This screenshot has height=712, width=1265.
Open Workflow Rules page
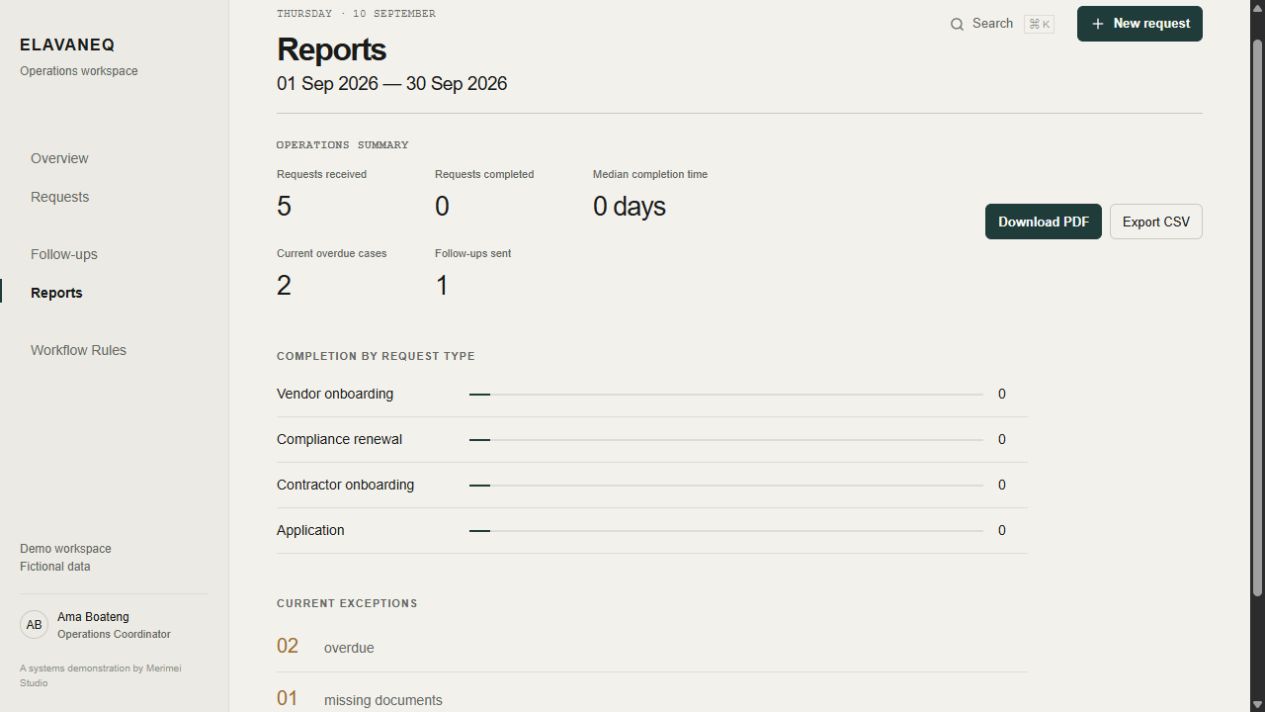pos(78,350)
